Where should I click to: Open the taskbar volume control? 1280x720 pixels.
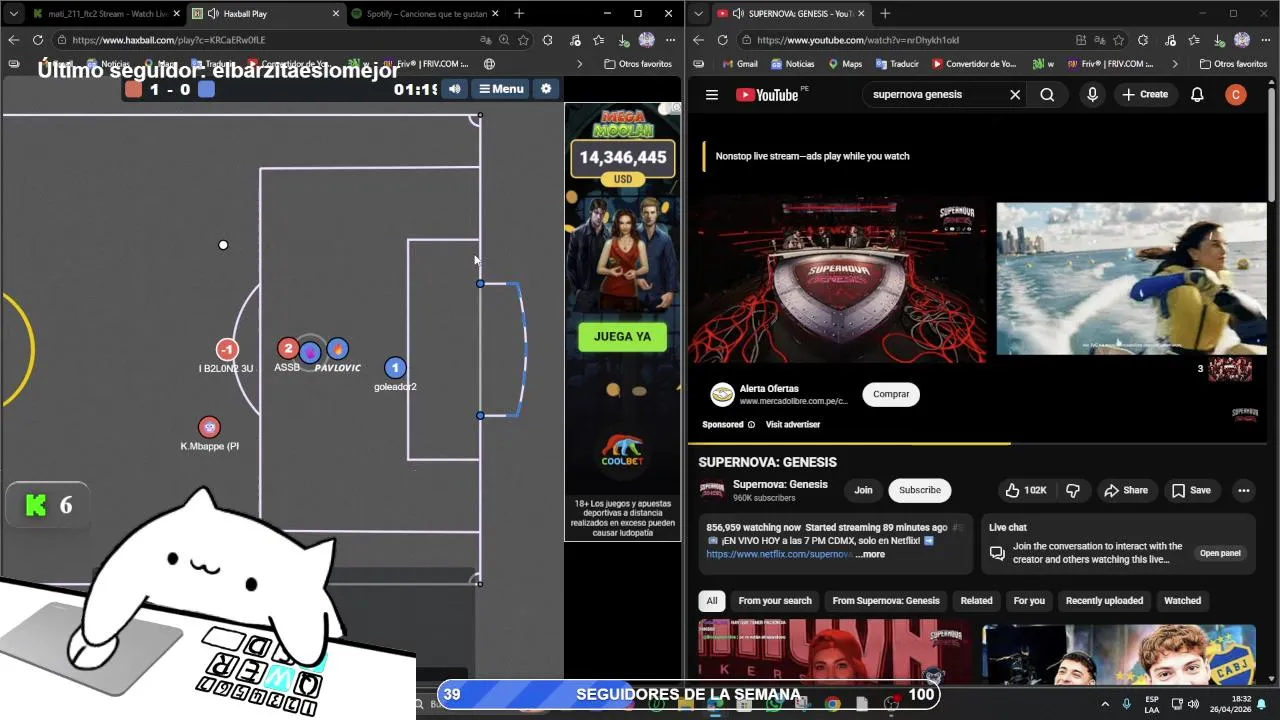pyautogui.click(x=1193, y=704)
